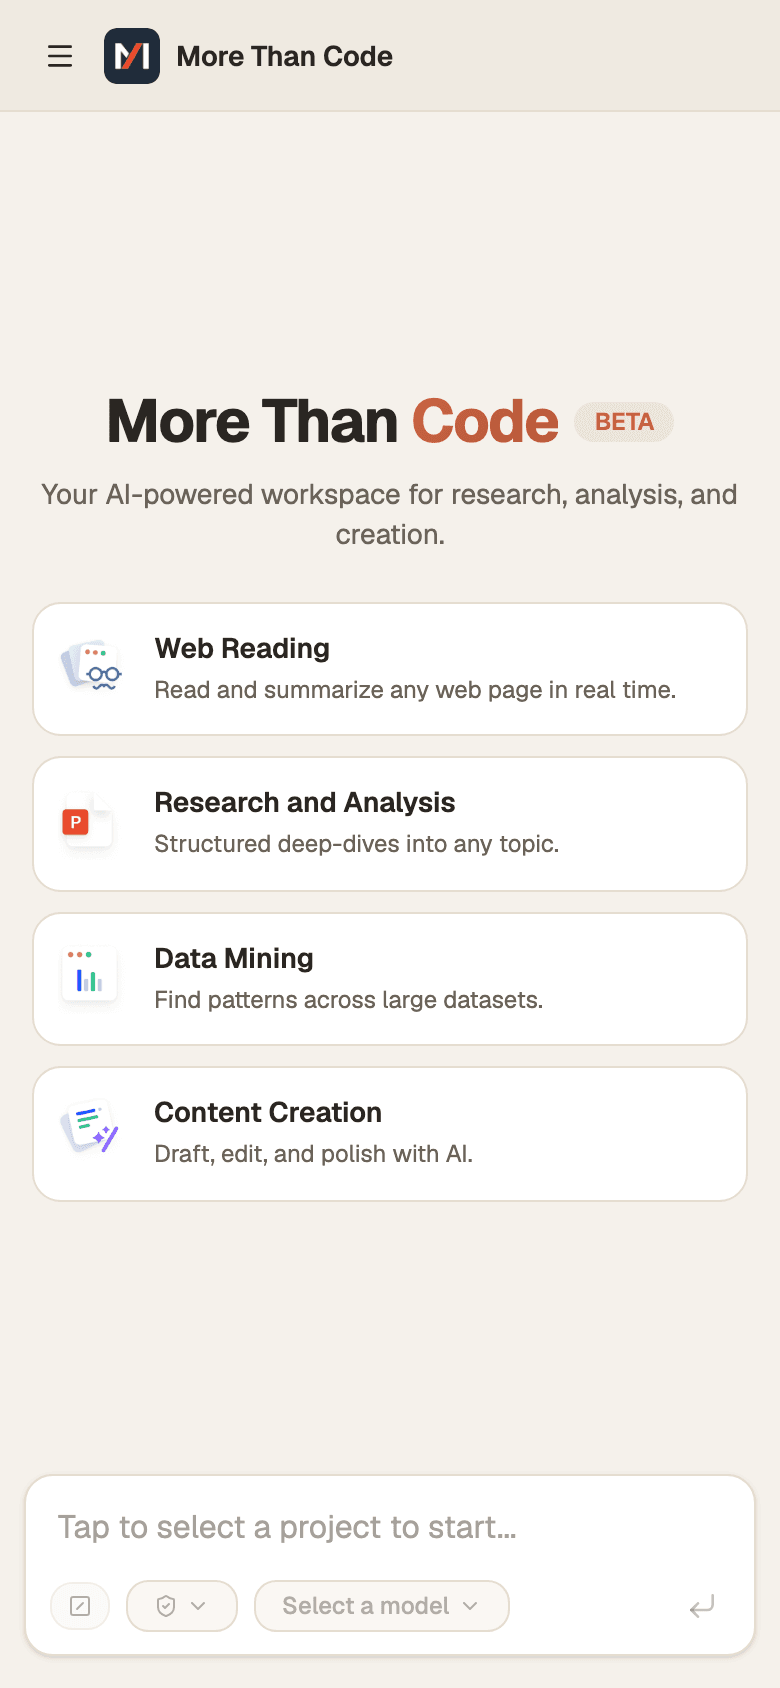Open the Select a model dropdown

point(382,1606)
